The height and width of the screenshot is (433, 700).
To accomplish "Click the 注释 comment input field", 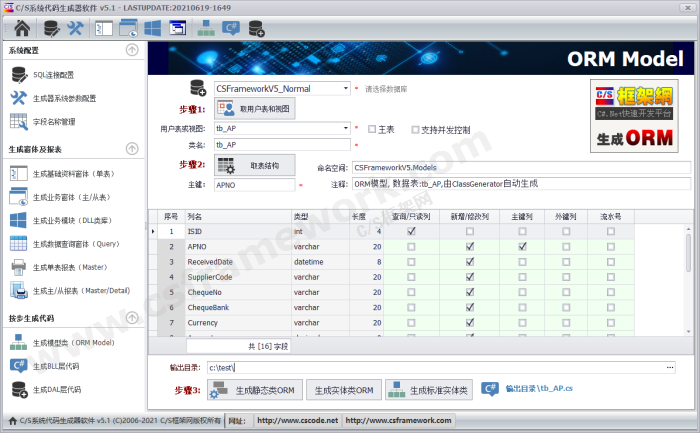I will click(x=521, y=183).
